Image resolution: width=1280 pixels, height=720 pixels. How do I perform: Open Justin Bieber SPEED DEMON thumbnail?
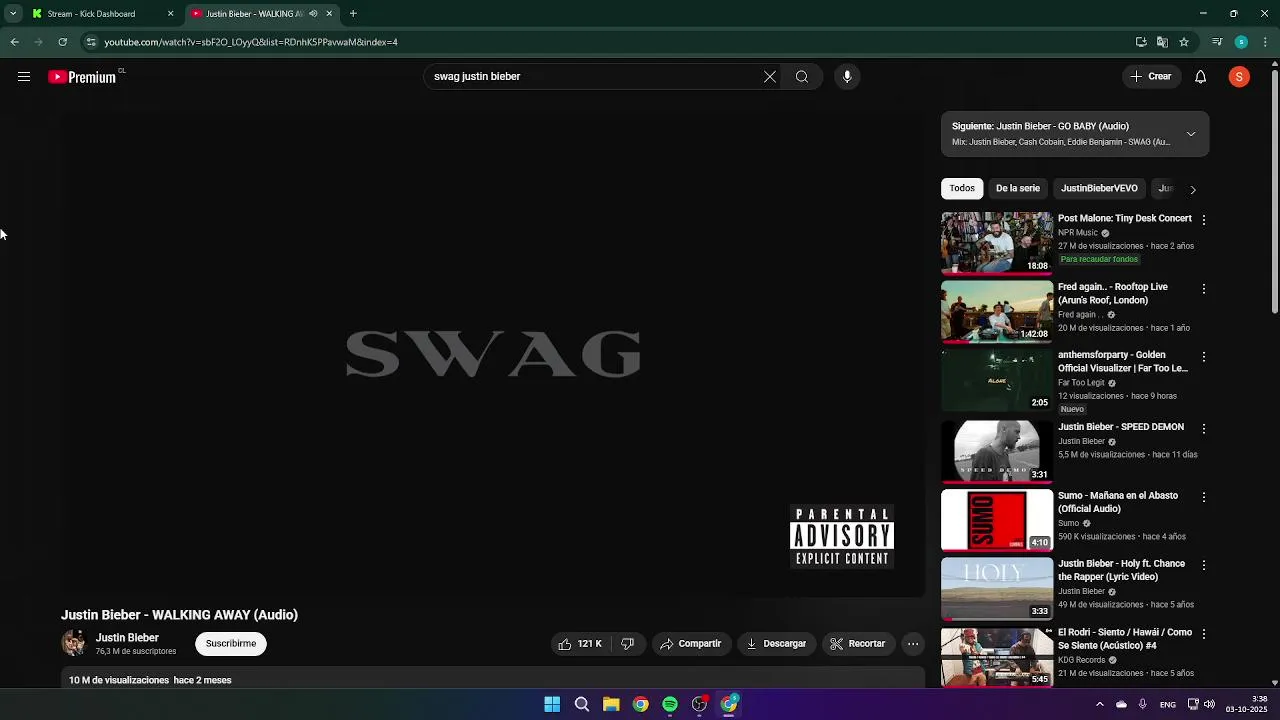coord(997,451)
